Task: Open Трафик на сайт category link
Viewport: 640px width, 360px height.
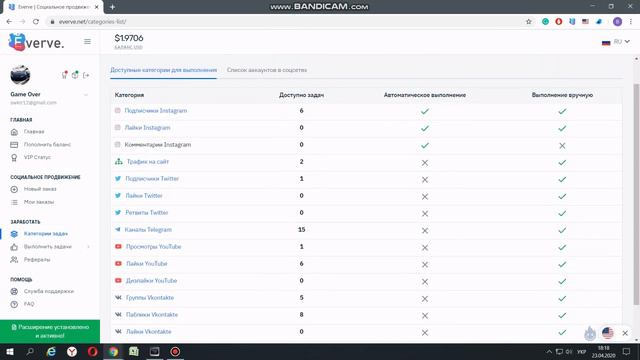Action: click(x=147, y=162)
